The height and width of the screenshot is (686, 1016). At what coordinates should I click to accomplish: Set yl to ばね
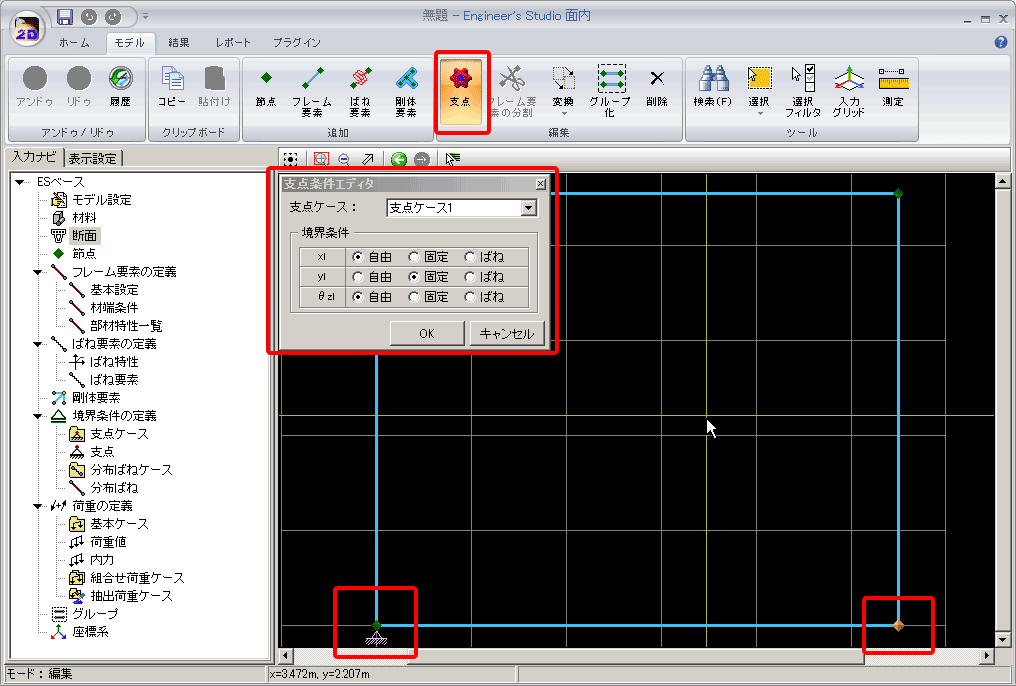[x=470, y=277]
